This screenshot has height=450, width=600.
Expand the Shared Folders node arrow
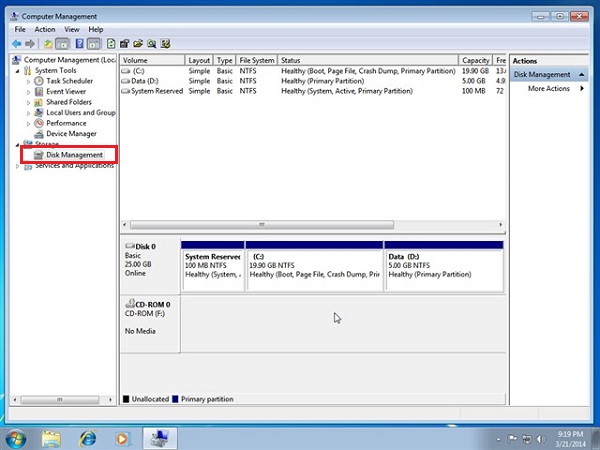tap(28, 103)
